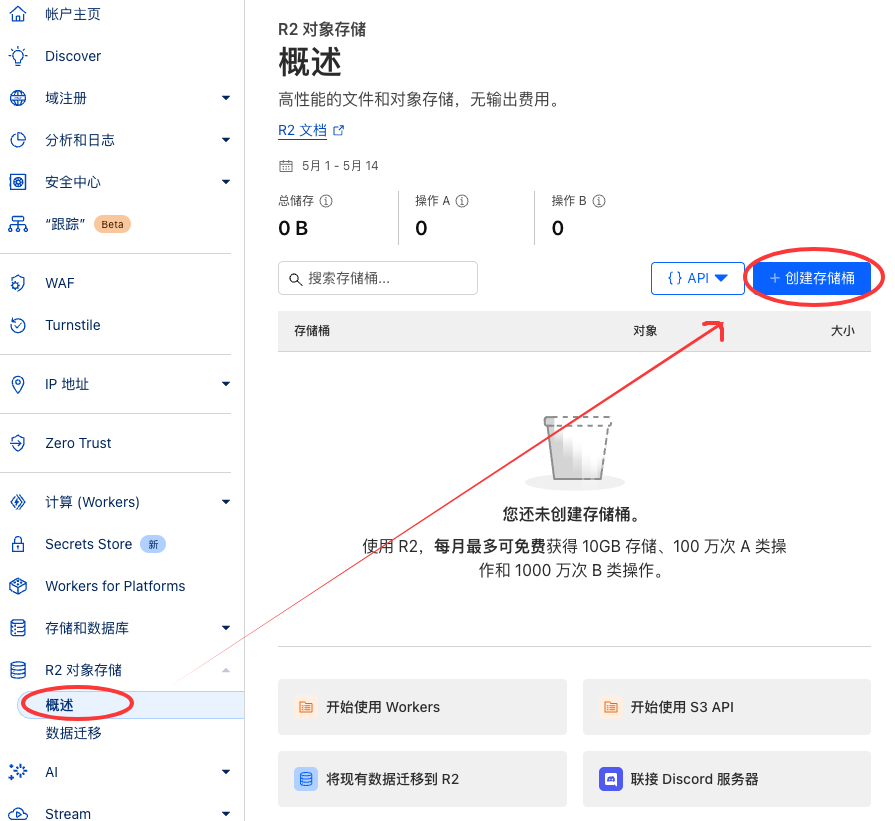The image size is (895, 821).
Task: Click the network icon next to “跟踪”
Action: click(x=18, y=224)
